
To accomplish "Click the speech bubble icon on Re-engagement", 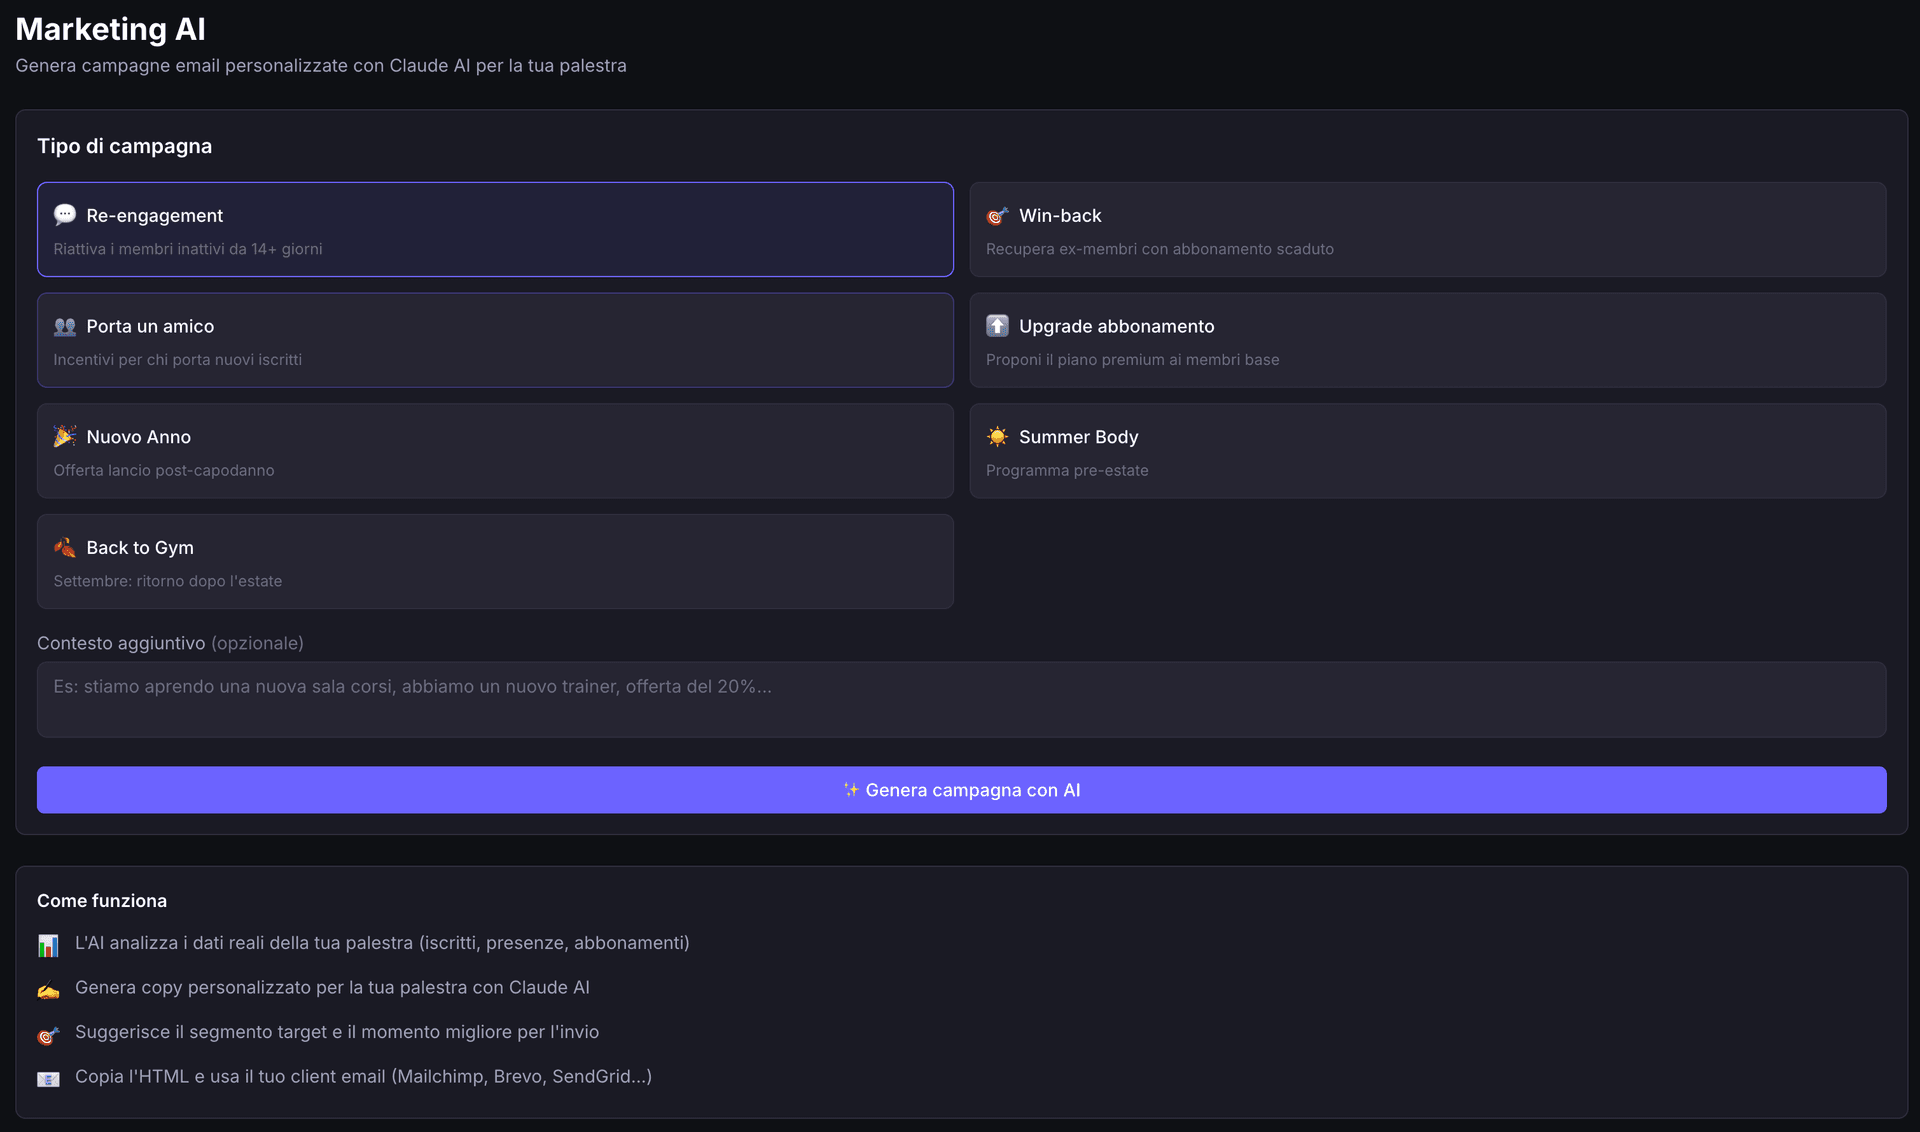I will (x=65, y=215).
